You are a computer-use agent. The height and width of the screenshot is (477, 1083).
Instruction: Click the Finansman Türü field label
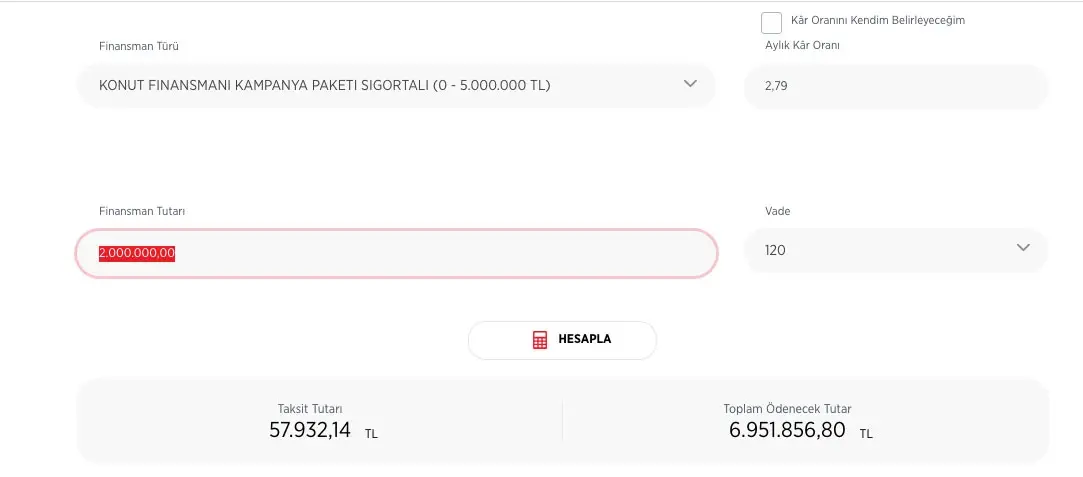(138, 47)
